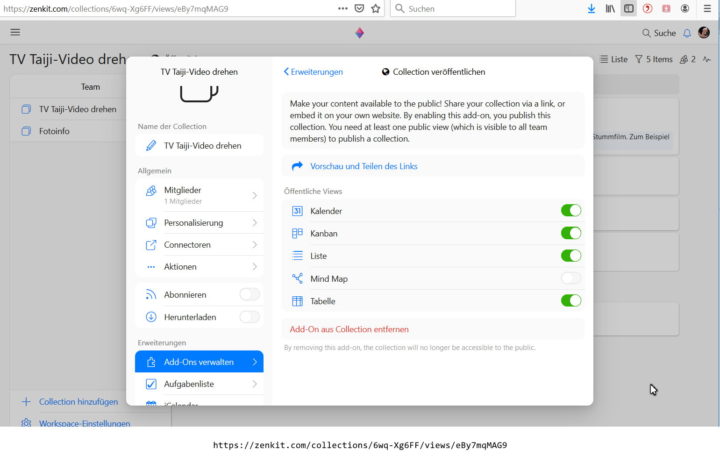The width and height of the screenshot is (720, 464).
Task: Expand the Mitglieder chevron
Action: (254, 195)
